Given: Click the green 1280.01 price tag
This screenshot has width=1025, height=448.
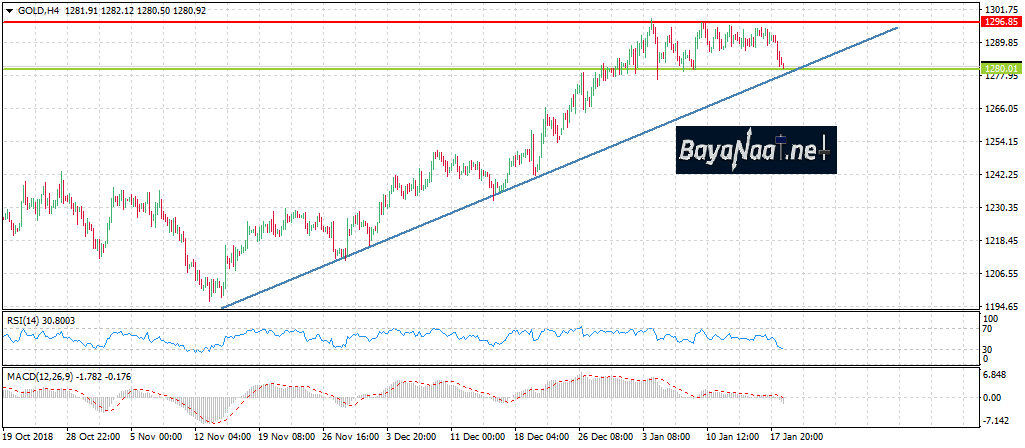Looking at the screenshot, I should pos(1000,68).
